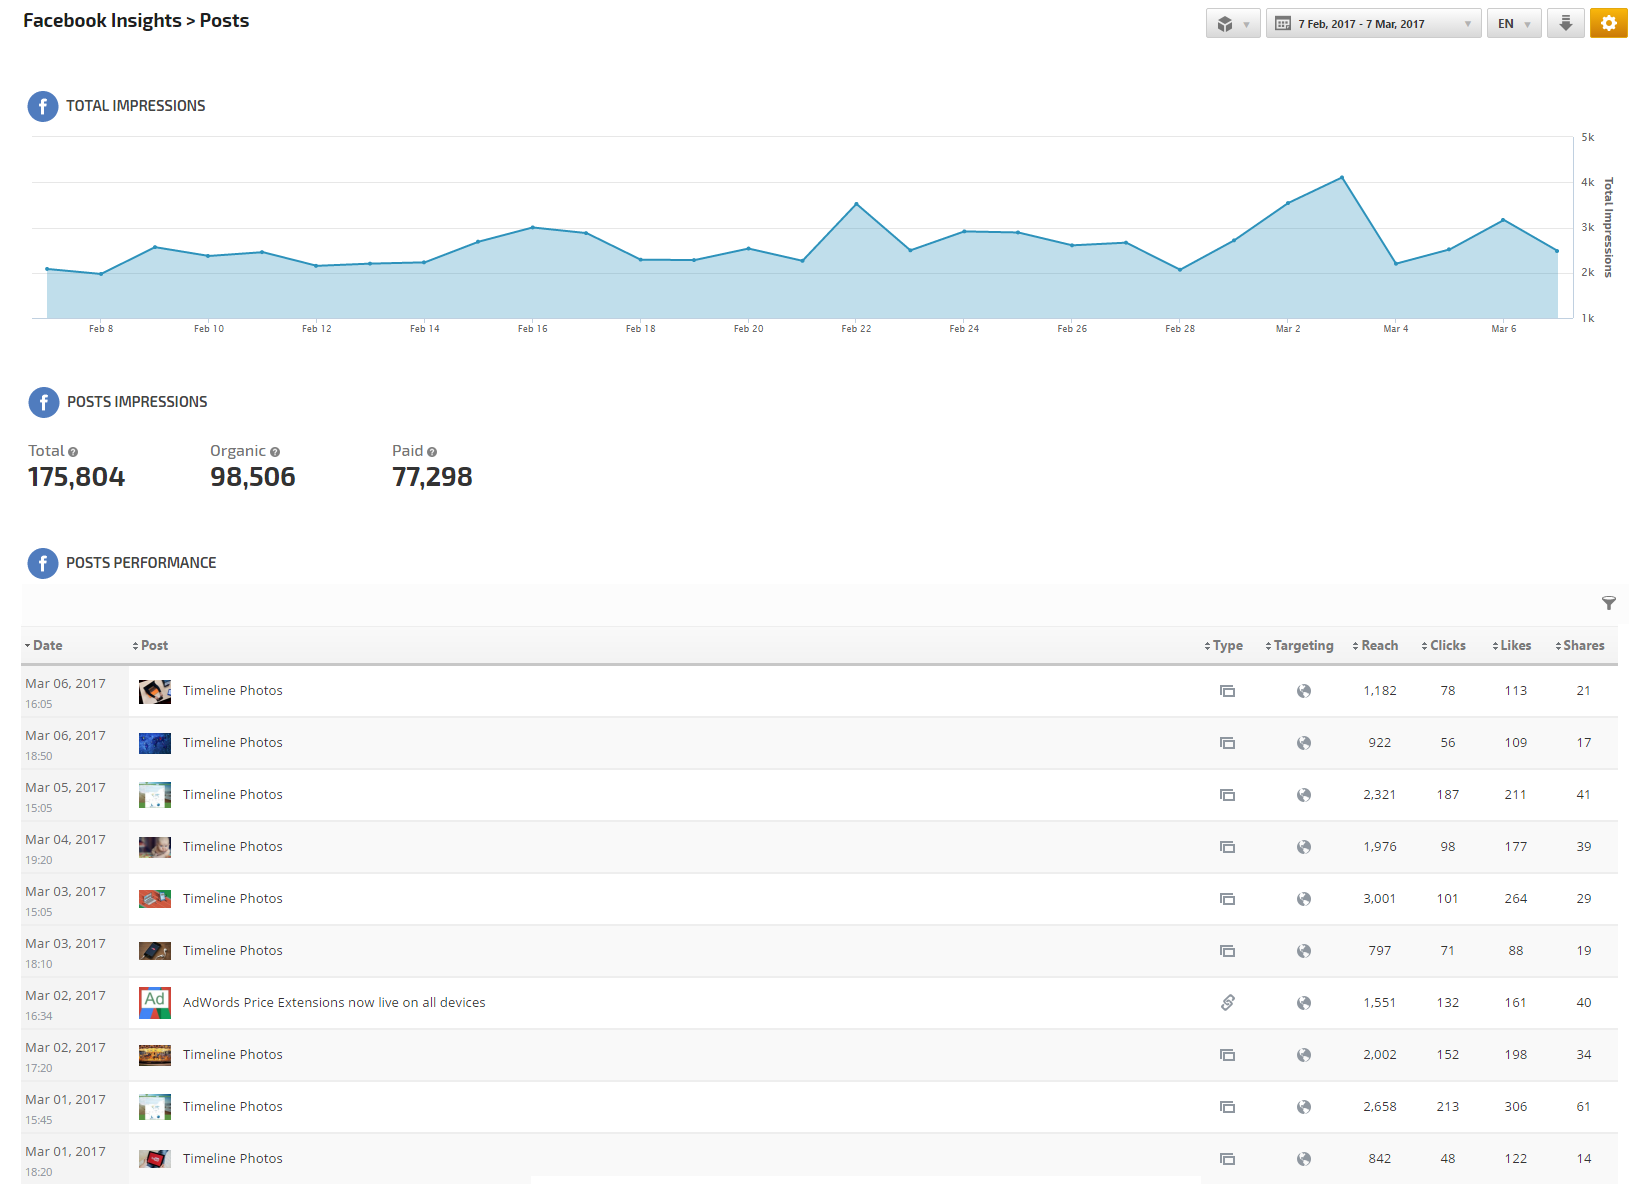This screenshot has height=1184, width=1640.
Task: Sort table by Shares column
Action: [x=1582, y=646]
